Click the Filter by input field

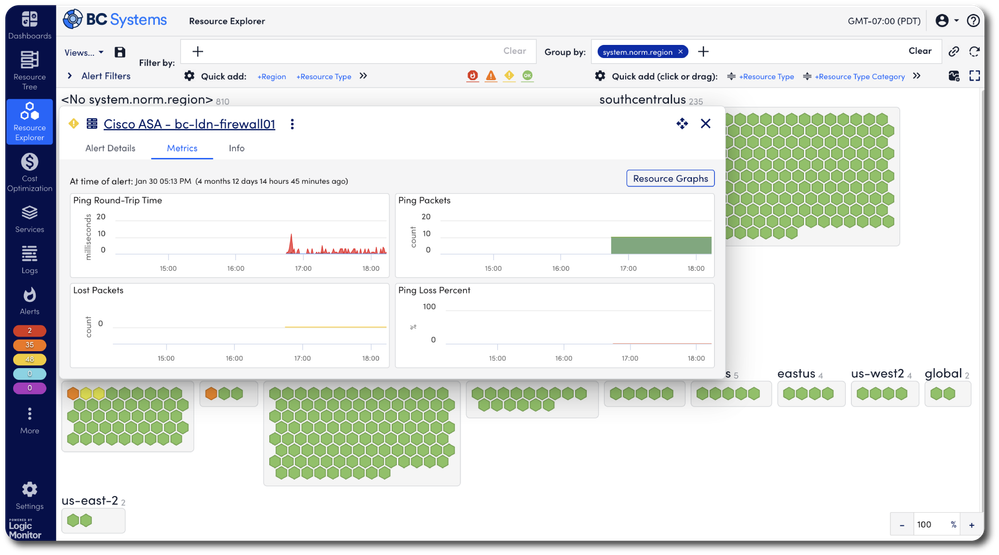pyautogui.click(x=358, y=52)
